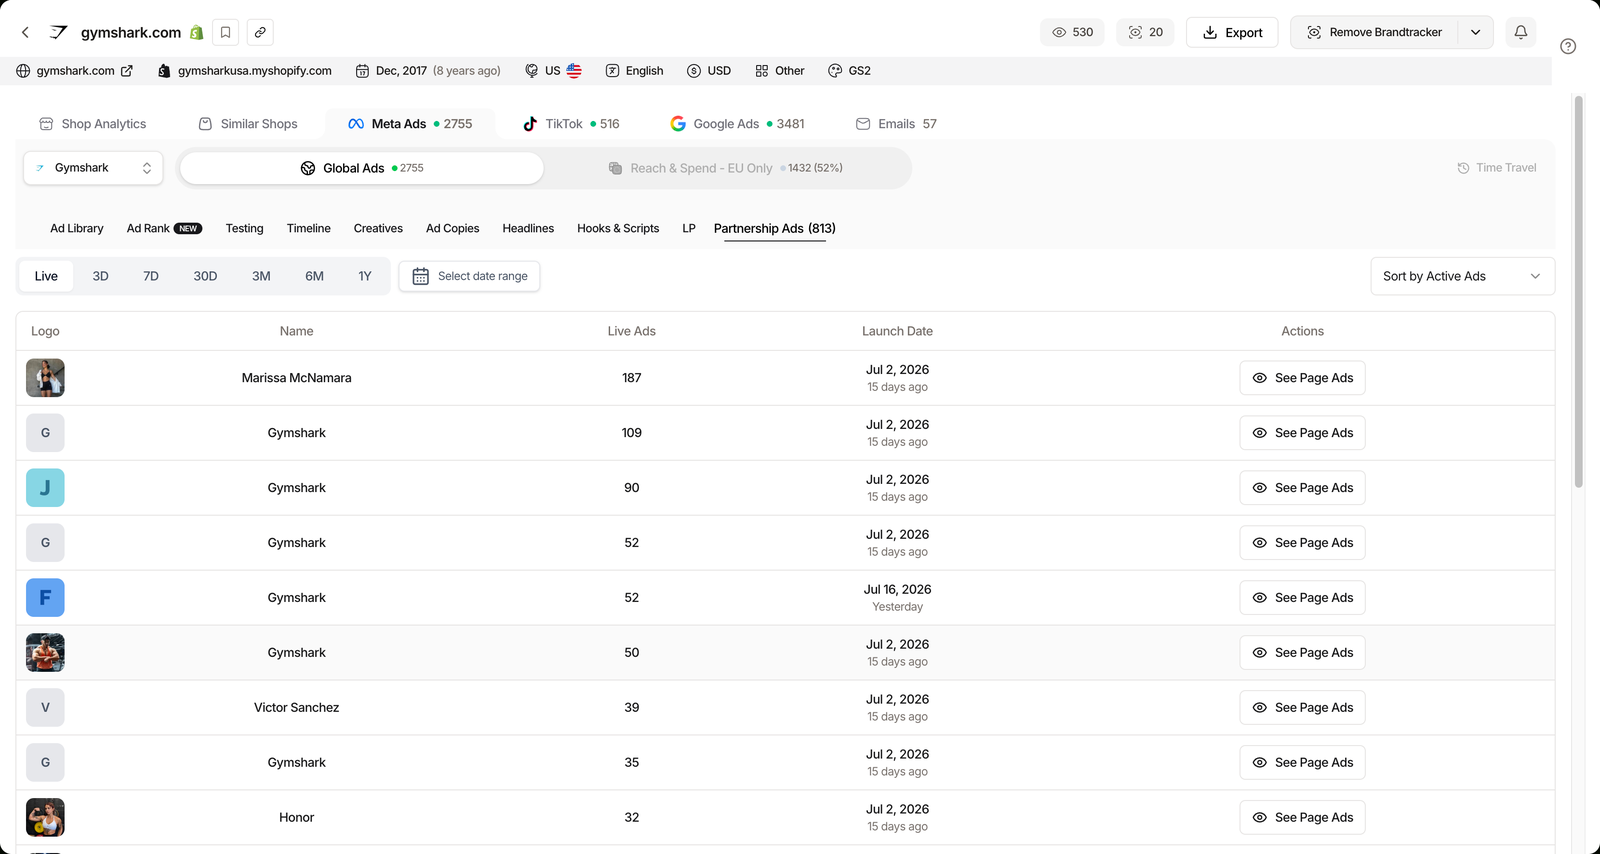Image resolution: width=1600 pixels, height=854 pixels.
Task: Open the Google Ads tab
Action: coord(737,124)
